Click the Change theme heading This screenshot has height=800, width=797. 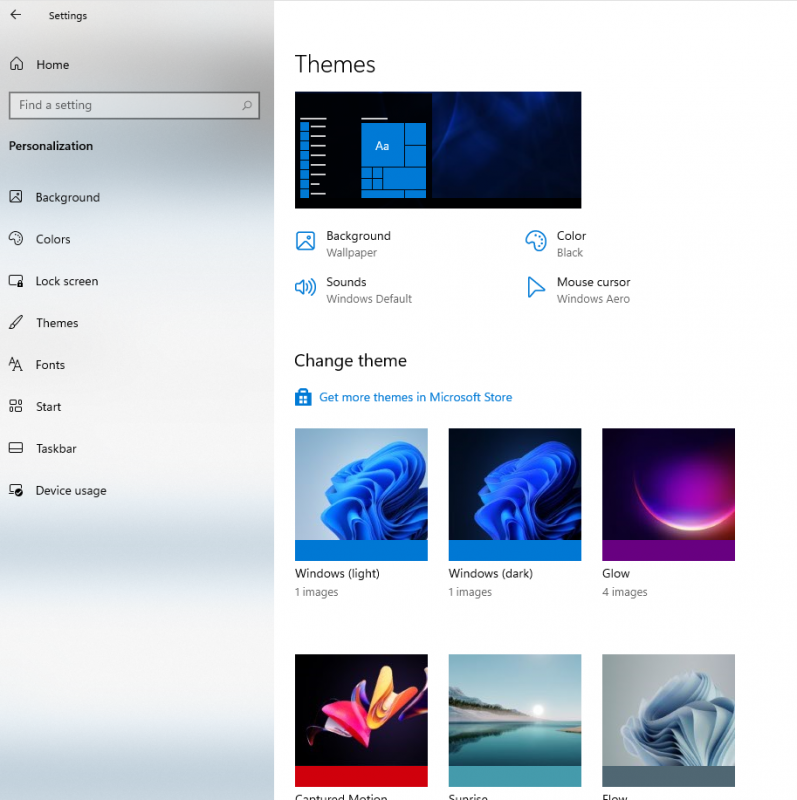pos(351,361)
